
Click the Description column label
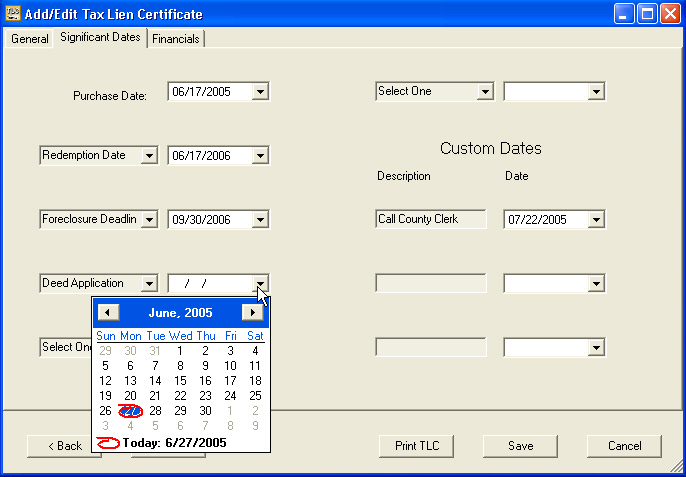tap(404, 176)
